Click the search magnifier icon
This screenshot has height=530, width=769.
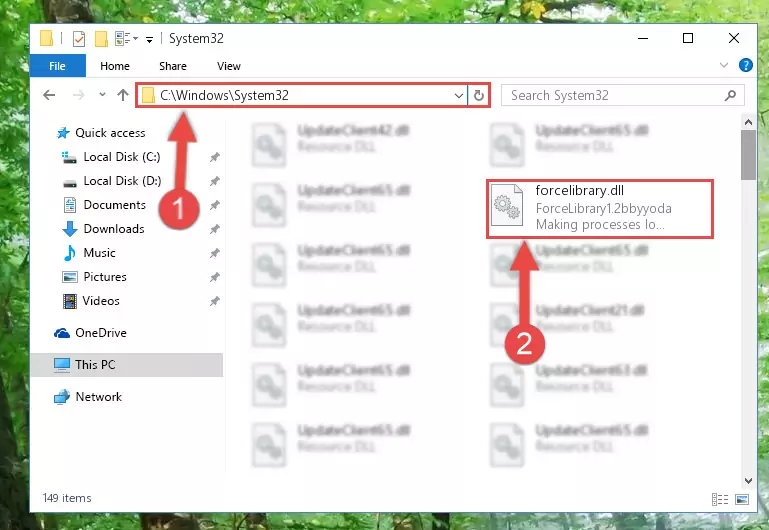(730, 95)
